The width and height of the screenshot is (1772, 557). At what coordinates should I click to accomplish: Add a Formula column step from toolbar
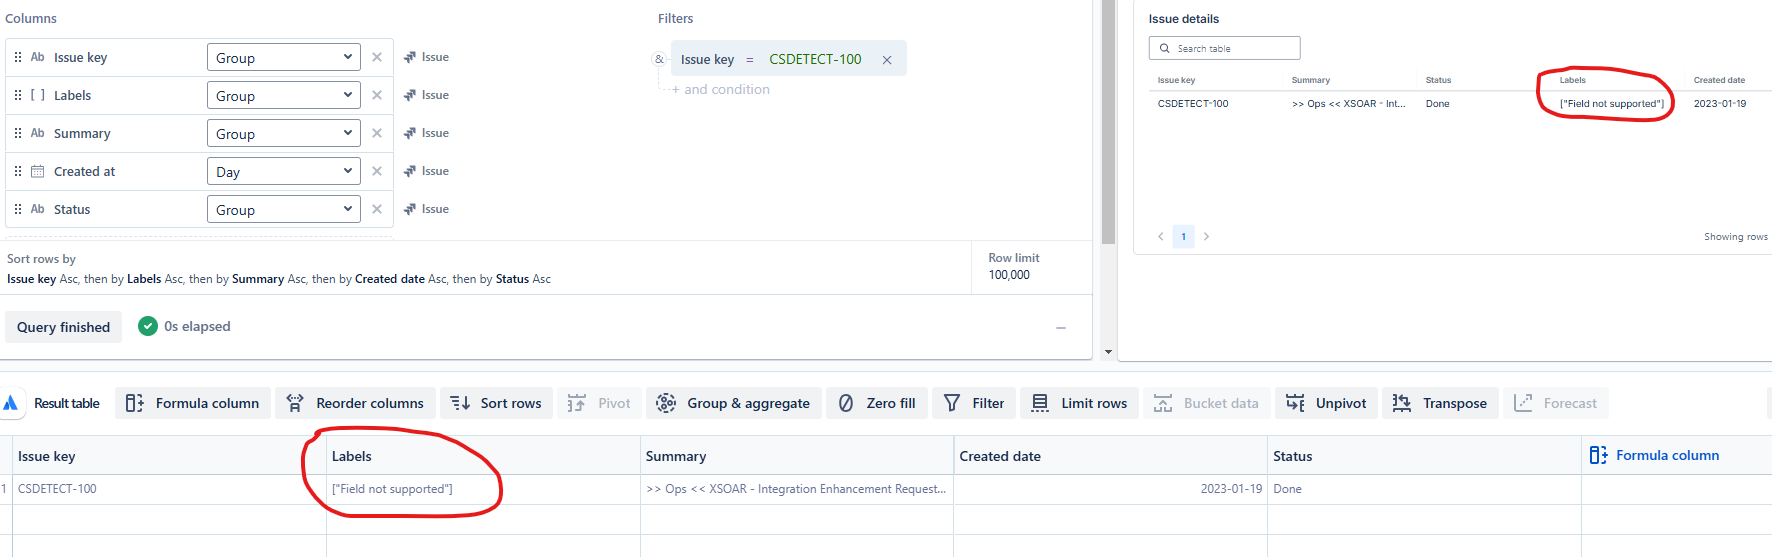pos(193,403)
